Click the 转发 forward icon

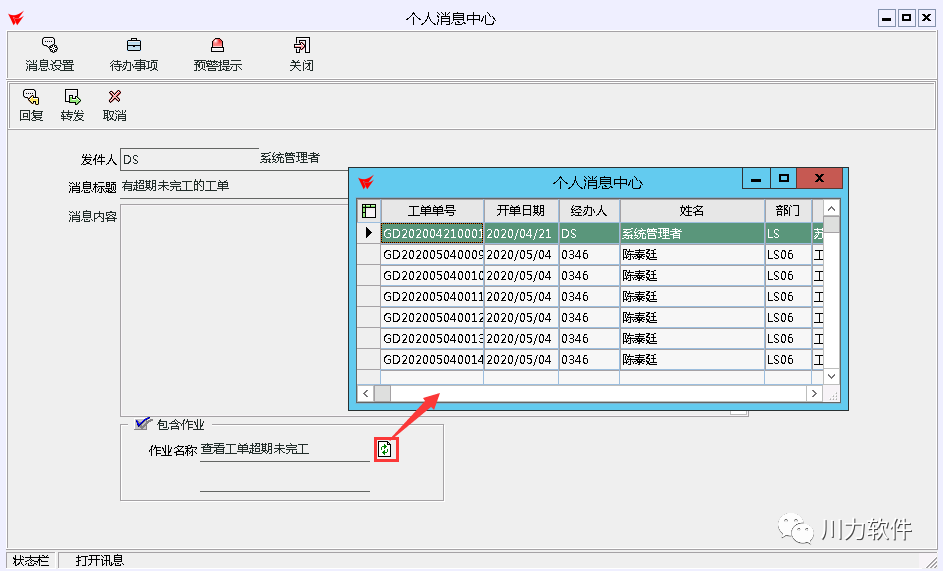click(72, 105)
